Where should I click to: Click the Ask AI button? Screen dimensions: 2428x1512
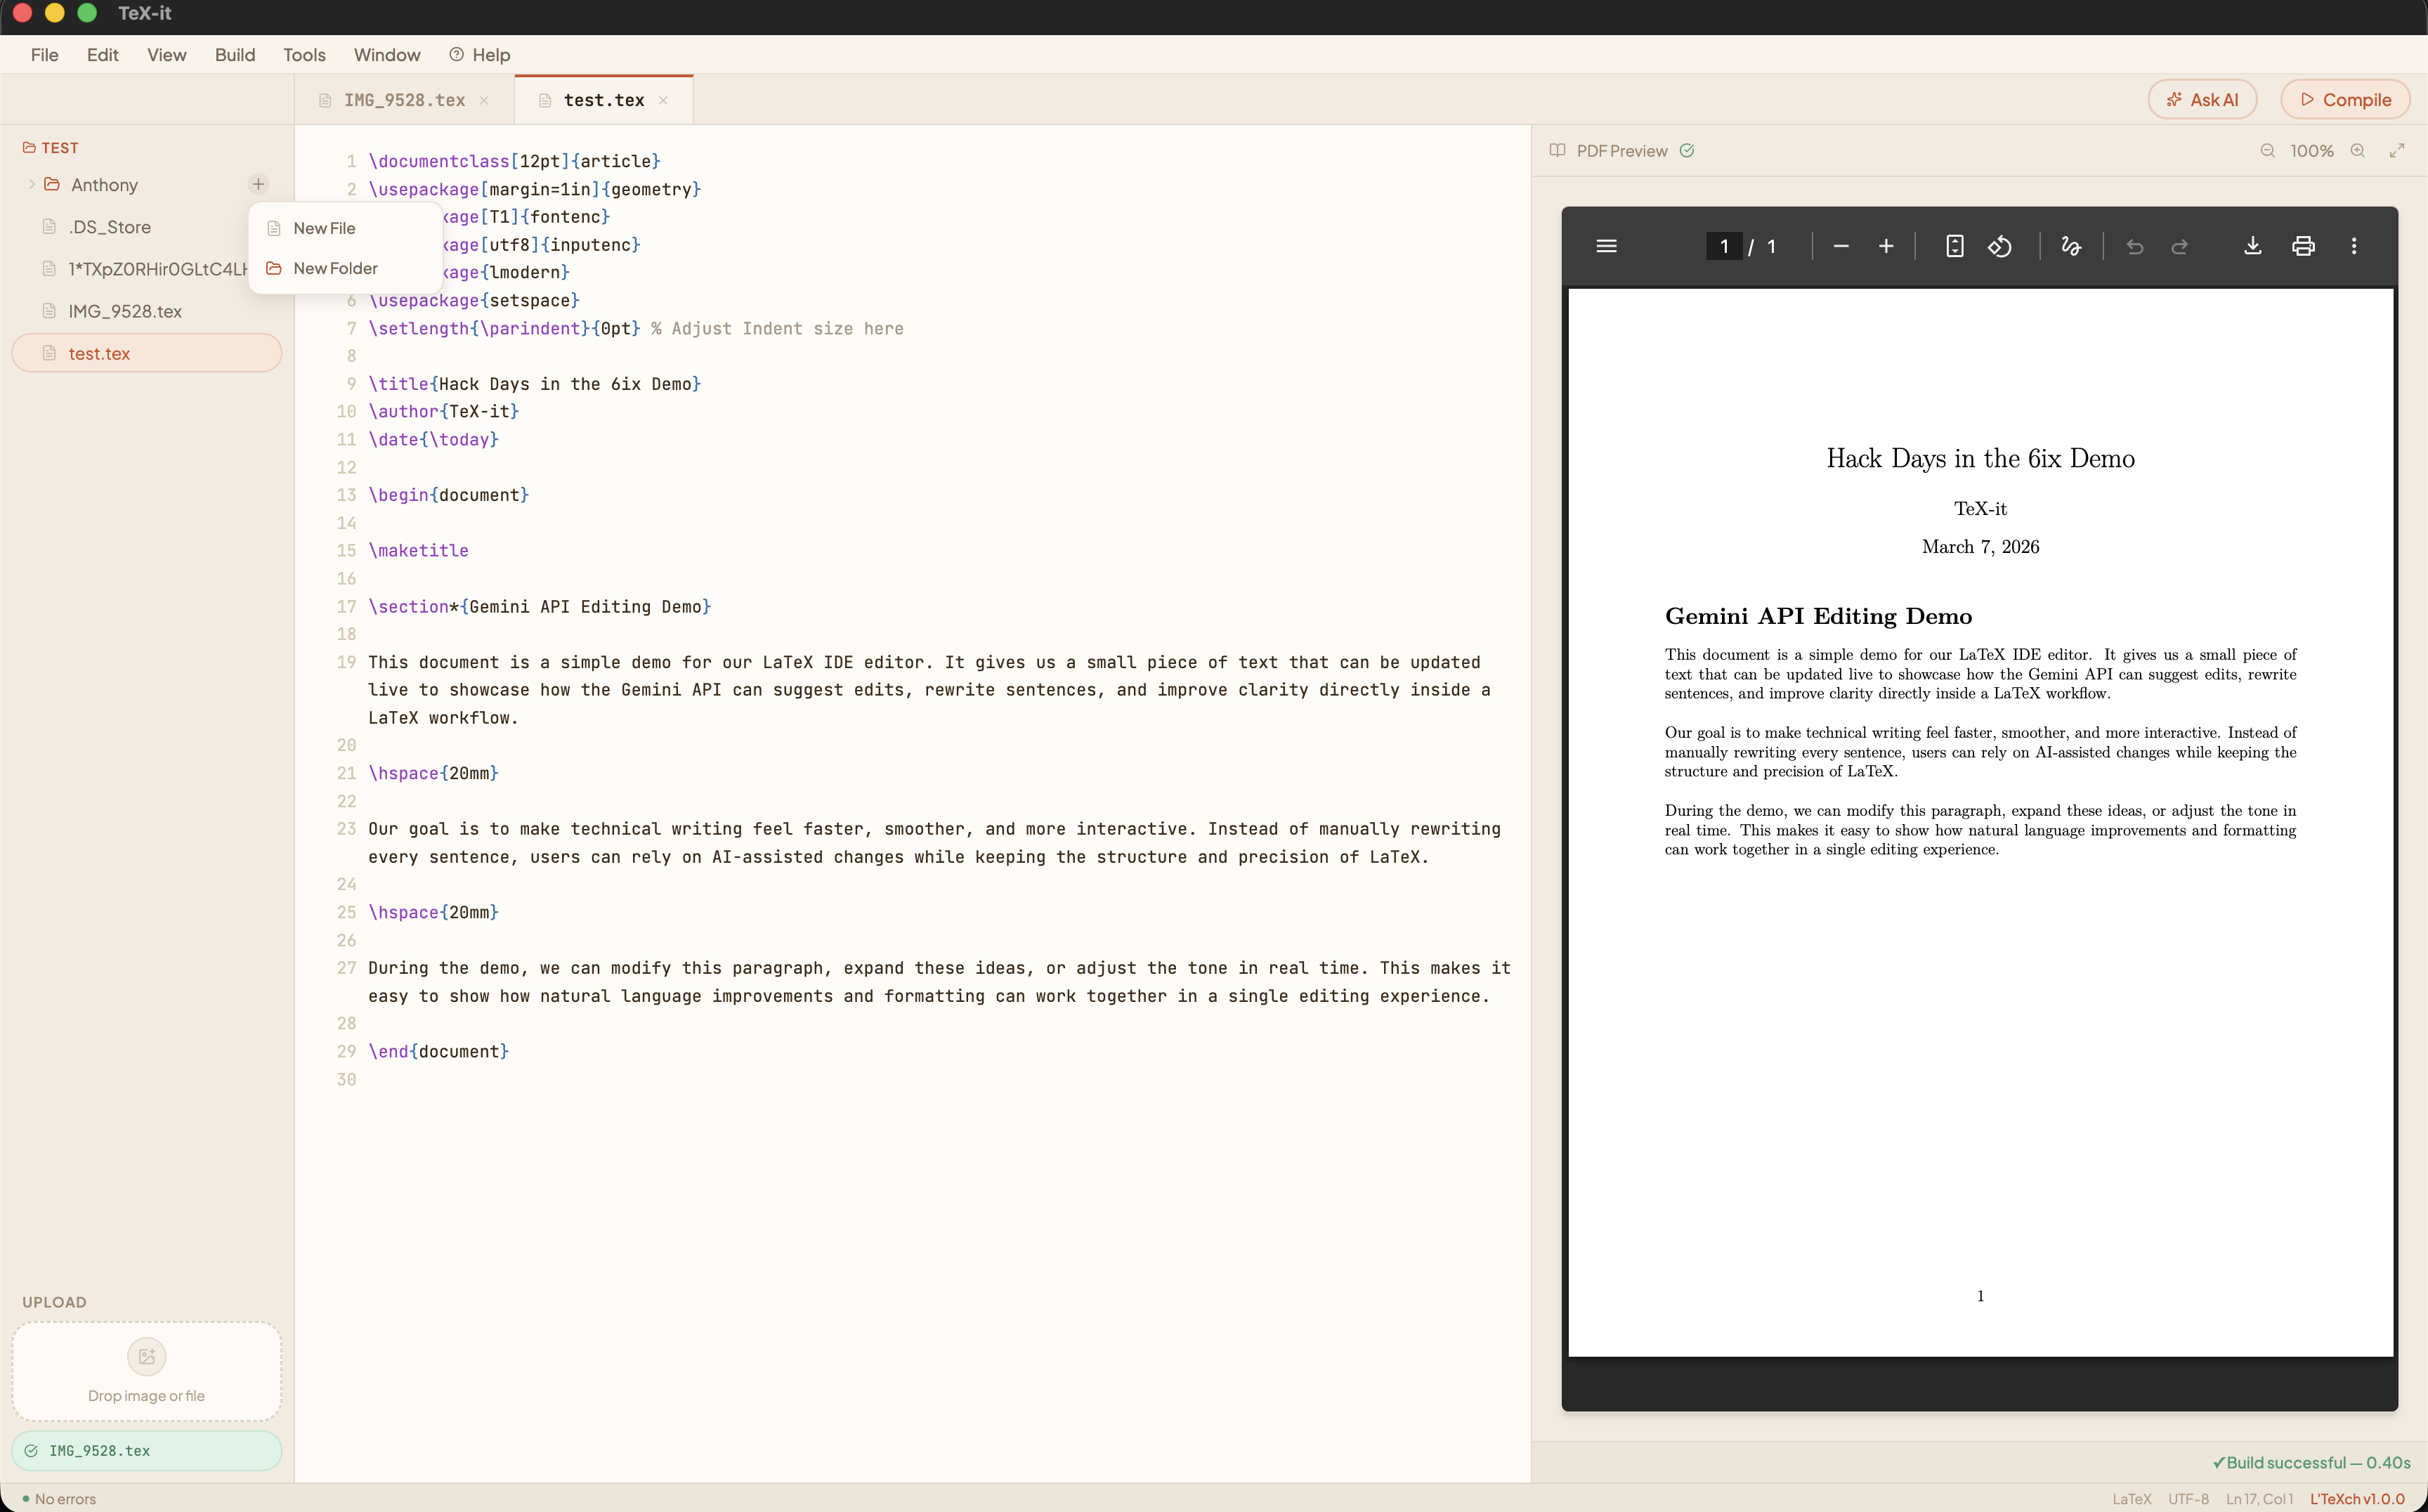coord(2202,100)
